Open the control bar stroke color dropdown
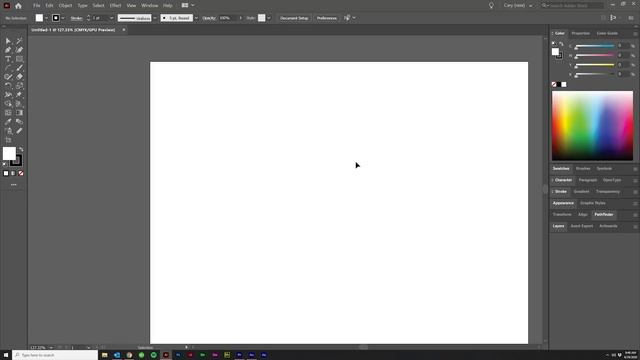Screen dimensions: 640x360 click(x=63, y=18)
